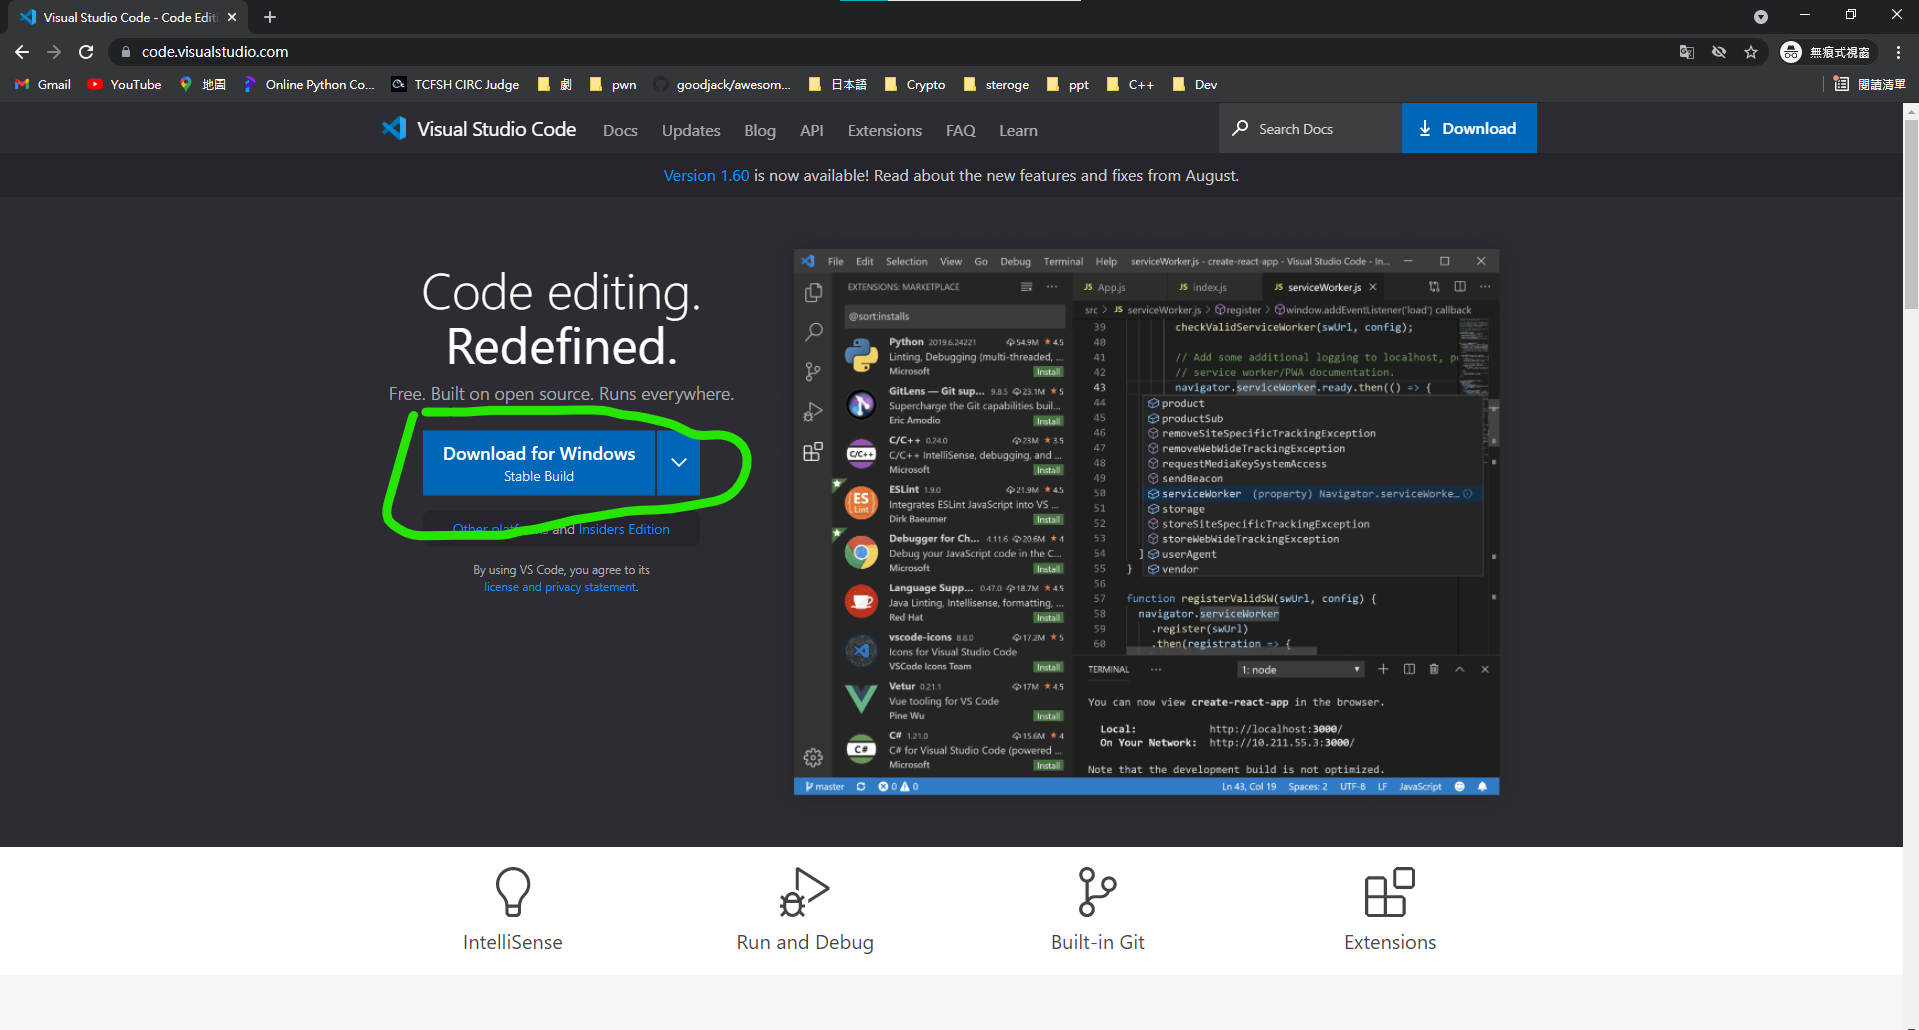1919x1030 pixels.
Task: Open the FAQ page
Action: click(961, 130)
